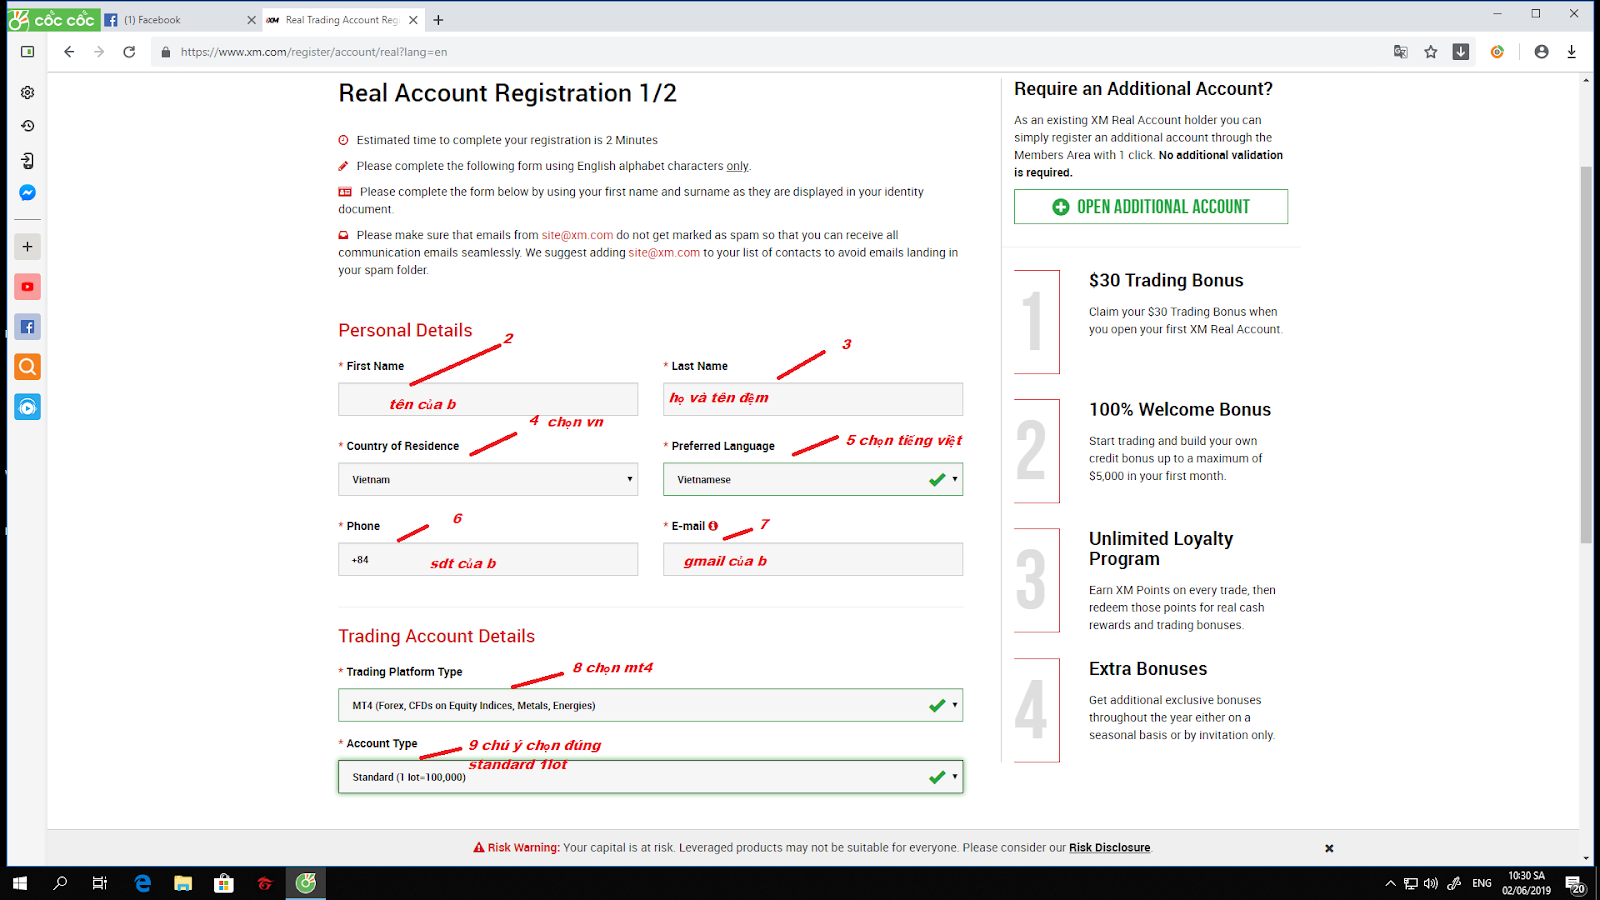Image resolution: width=1600 pixels, height=900 pixels.
Task: Open red app icon on taskbar
Action: (264, 883)
